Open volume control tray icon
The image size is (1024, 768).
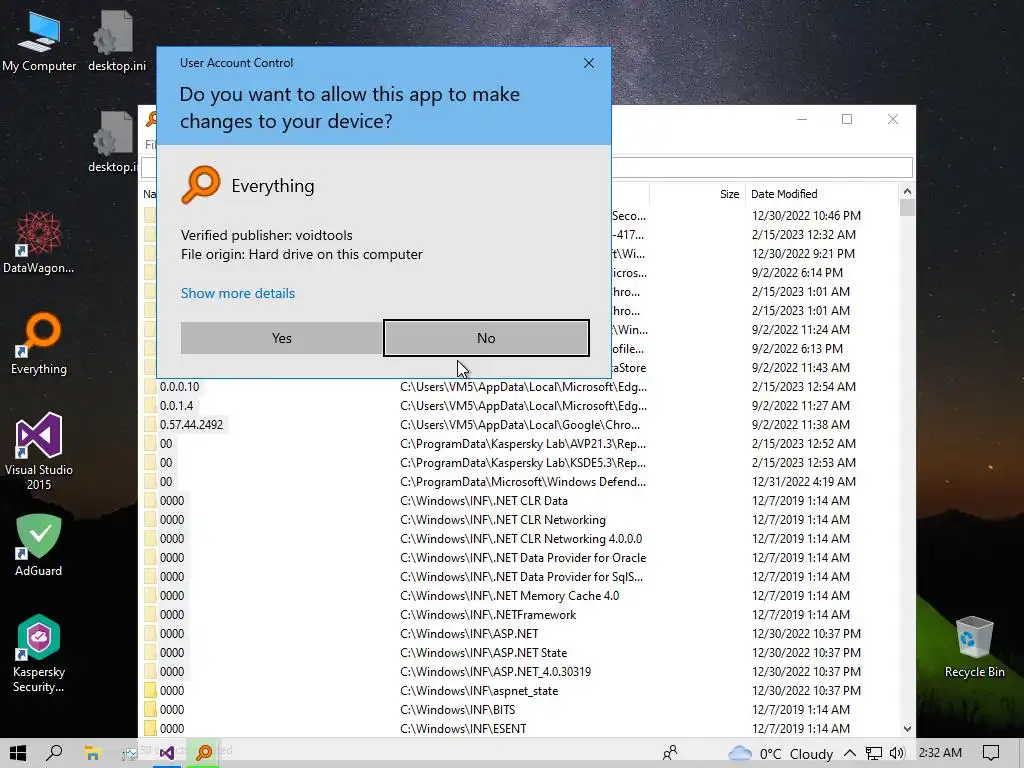(897, 753)
